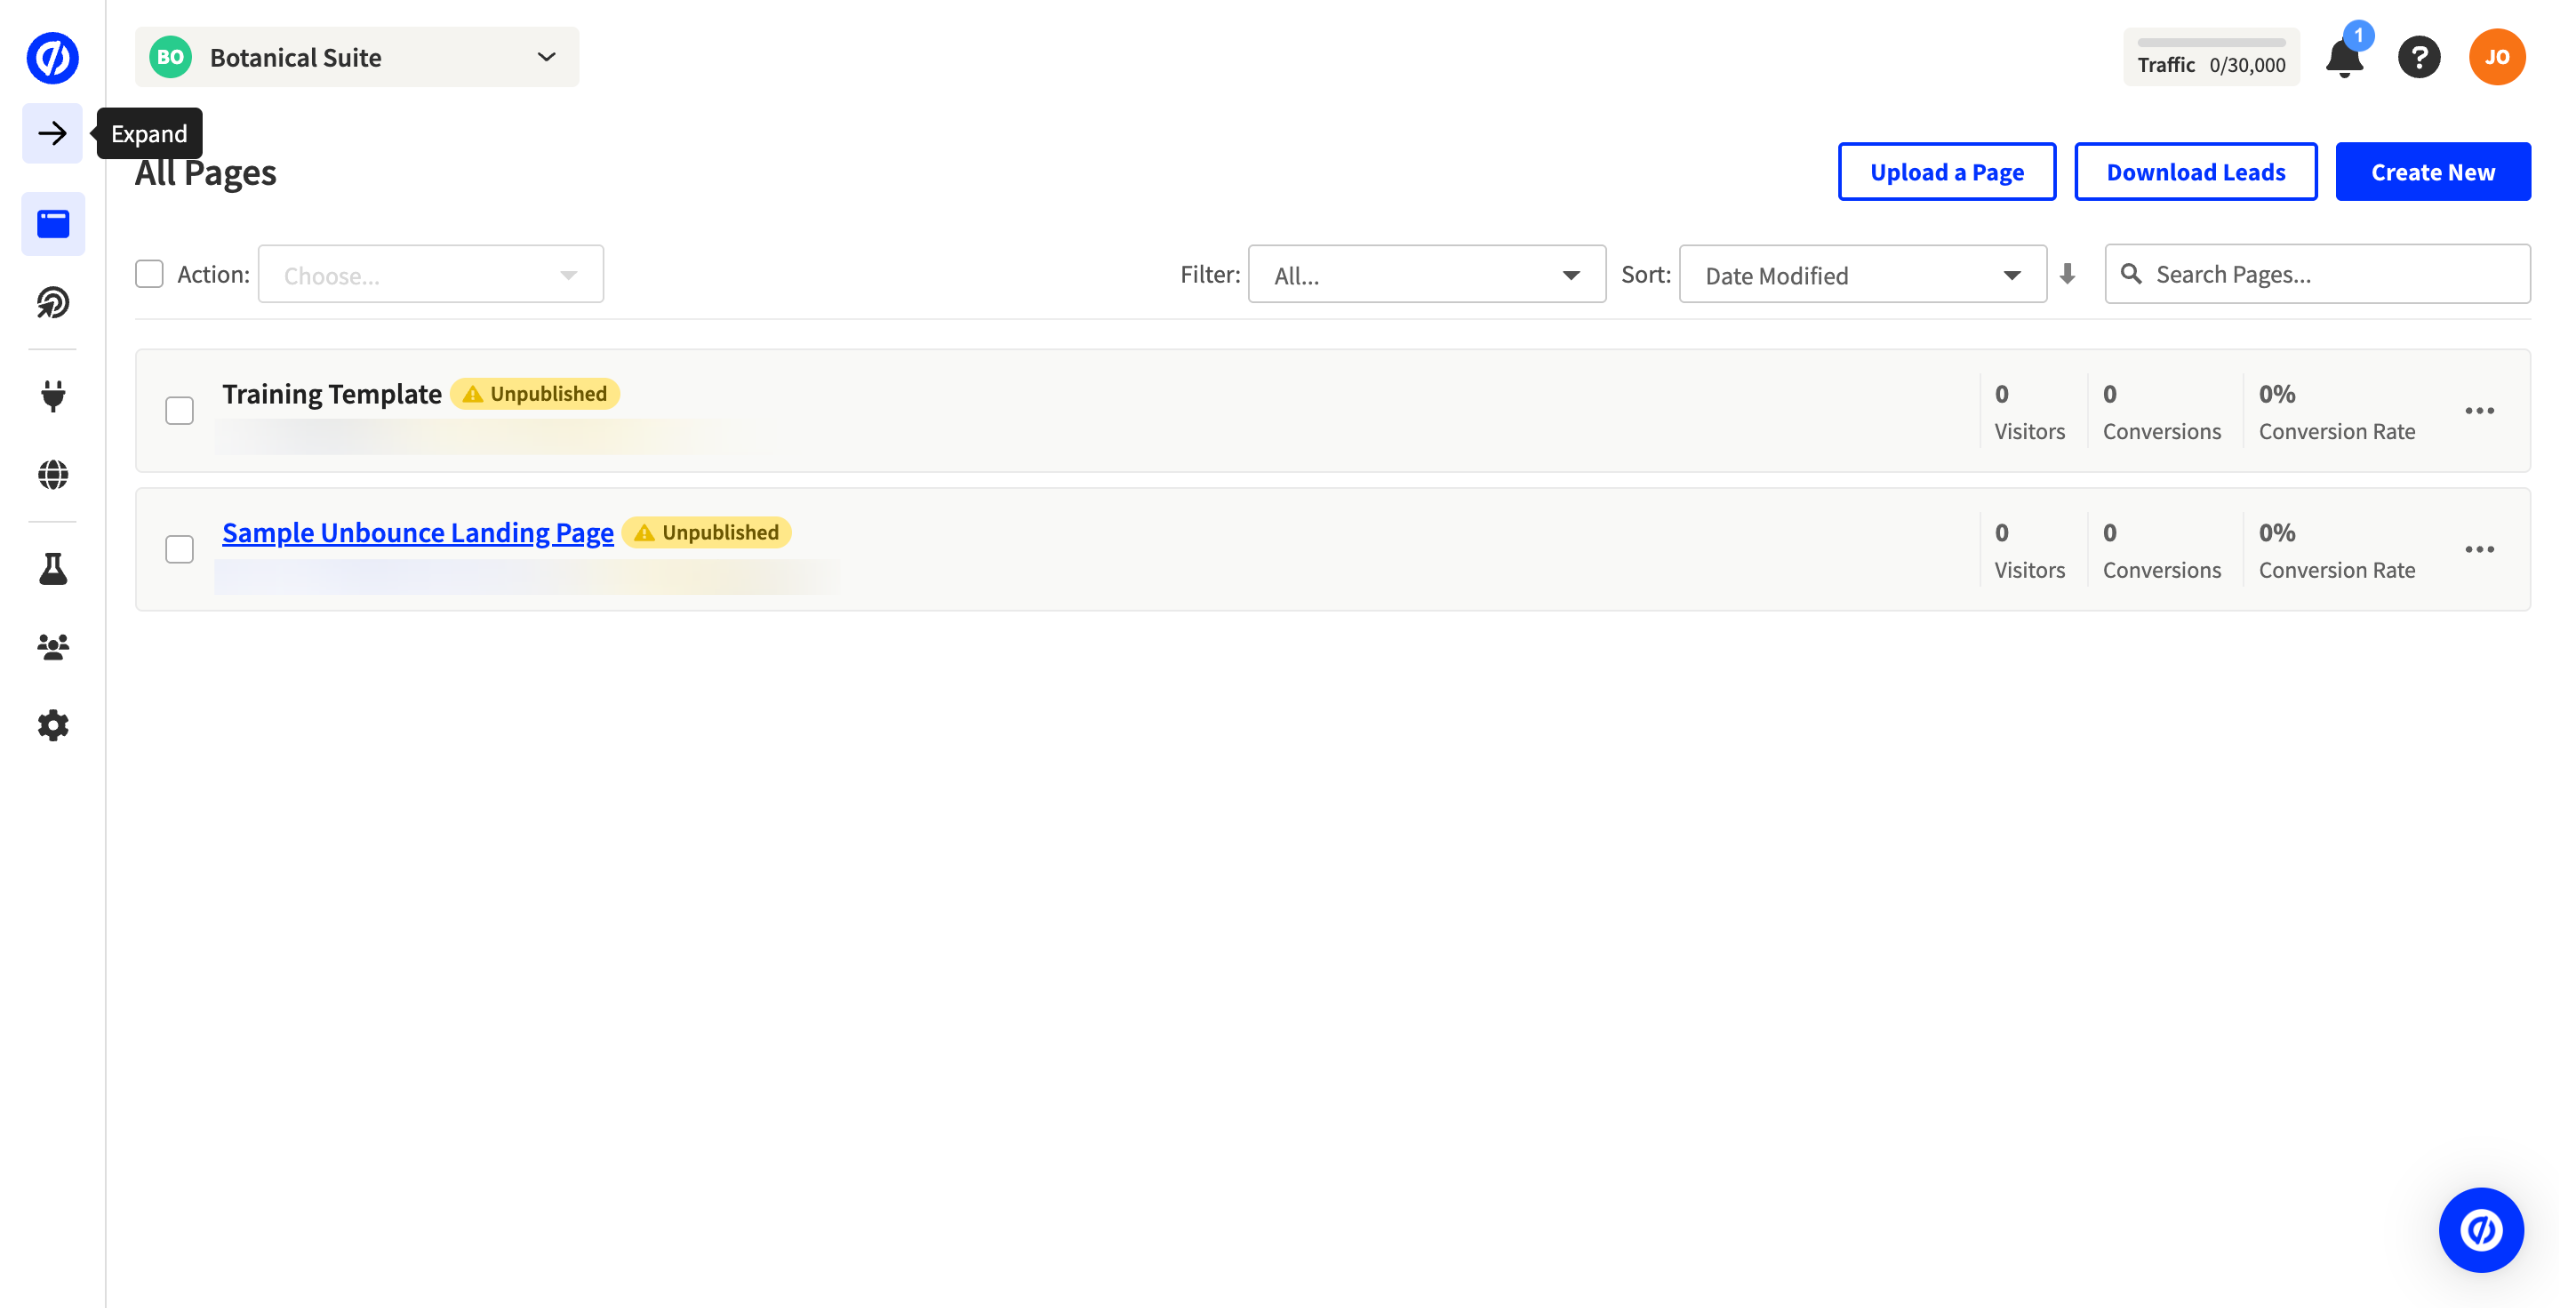The width and height of the screenshot is (2559, 1308).
Task: Open the Settings gear in the sidebar
Action: click(53, 725)
